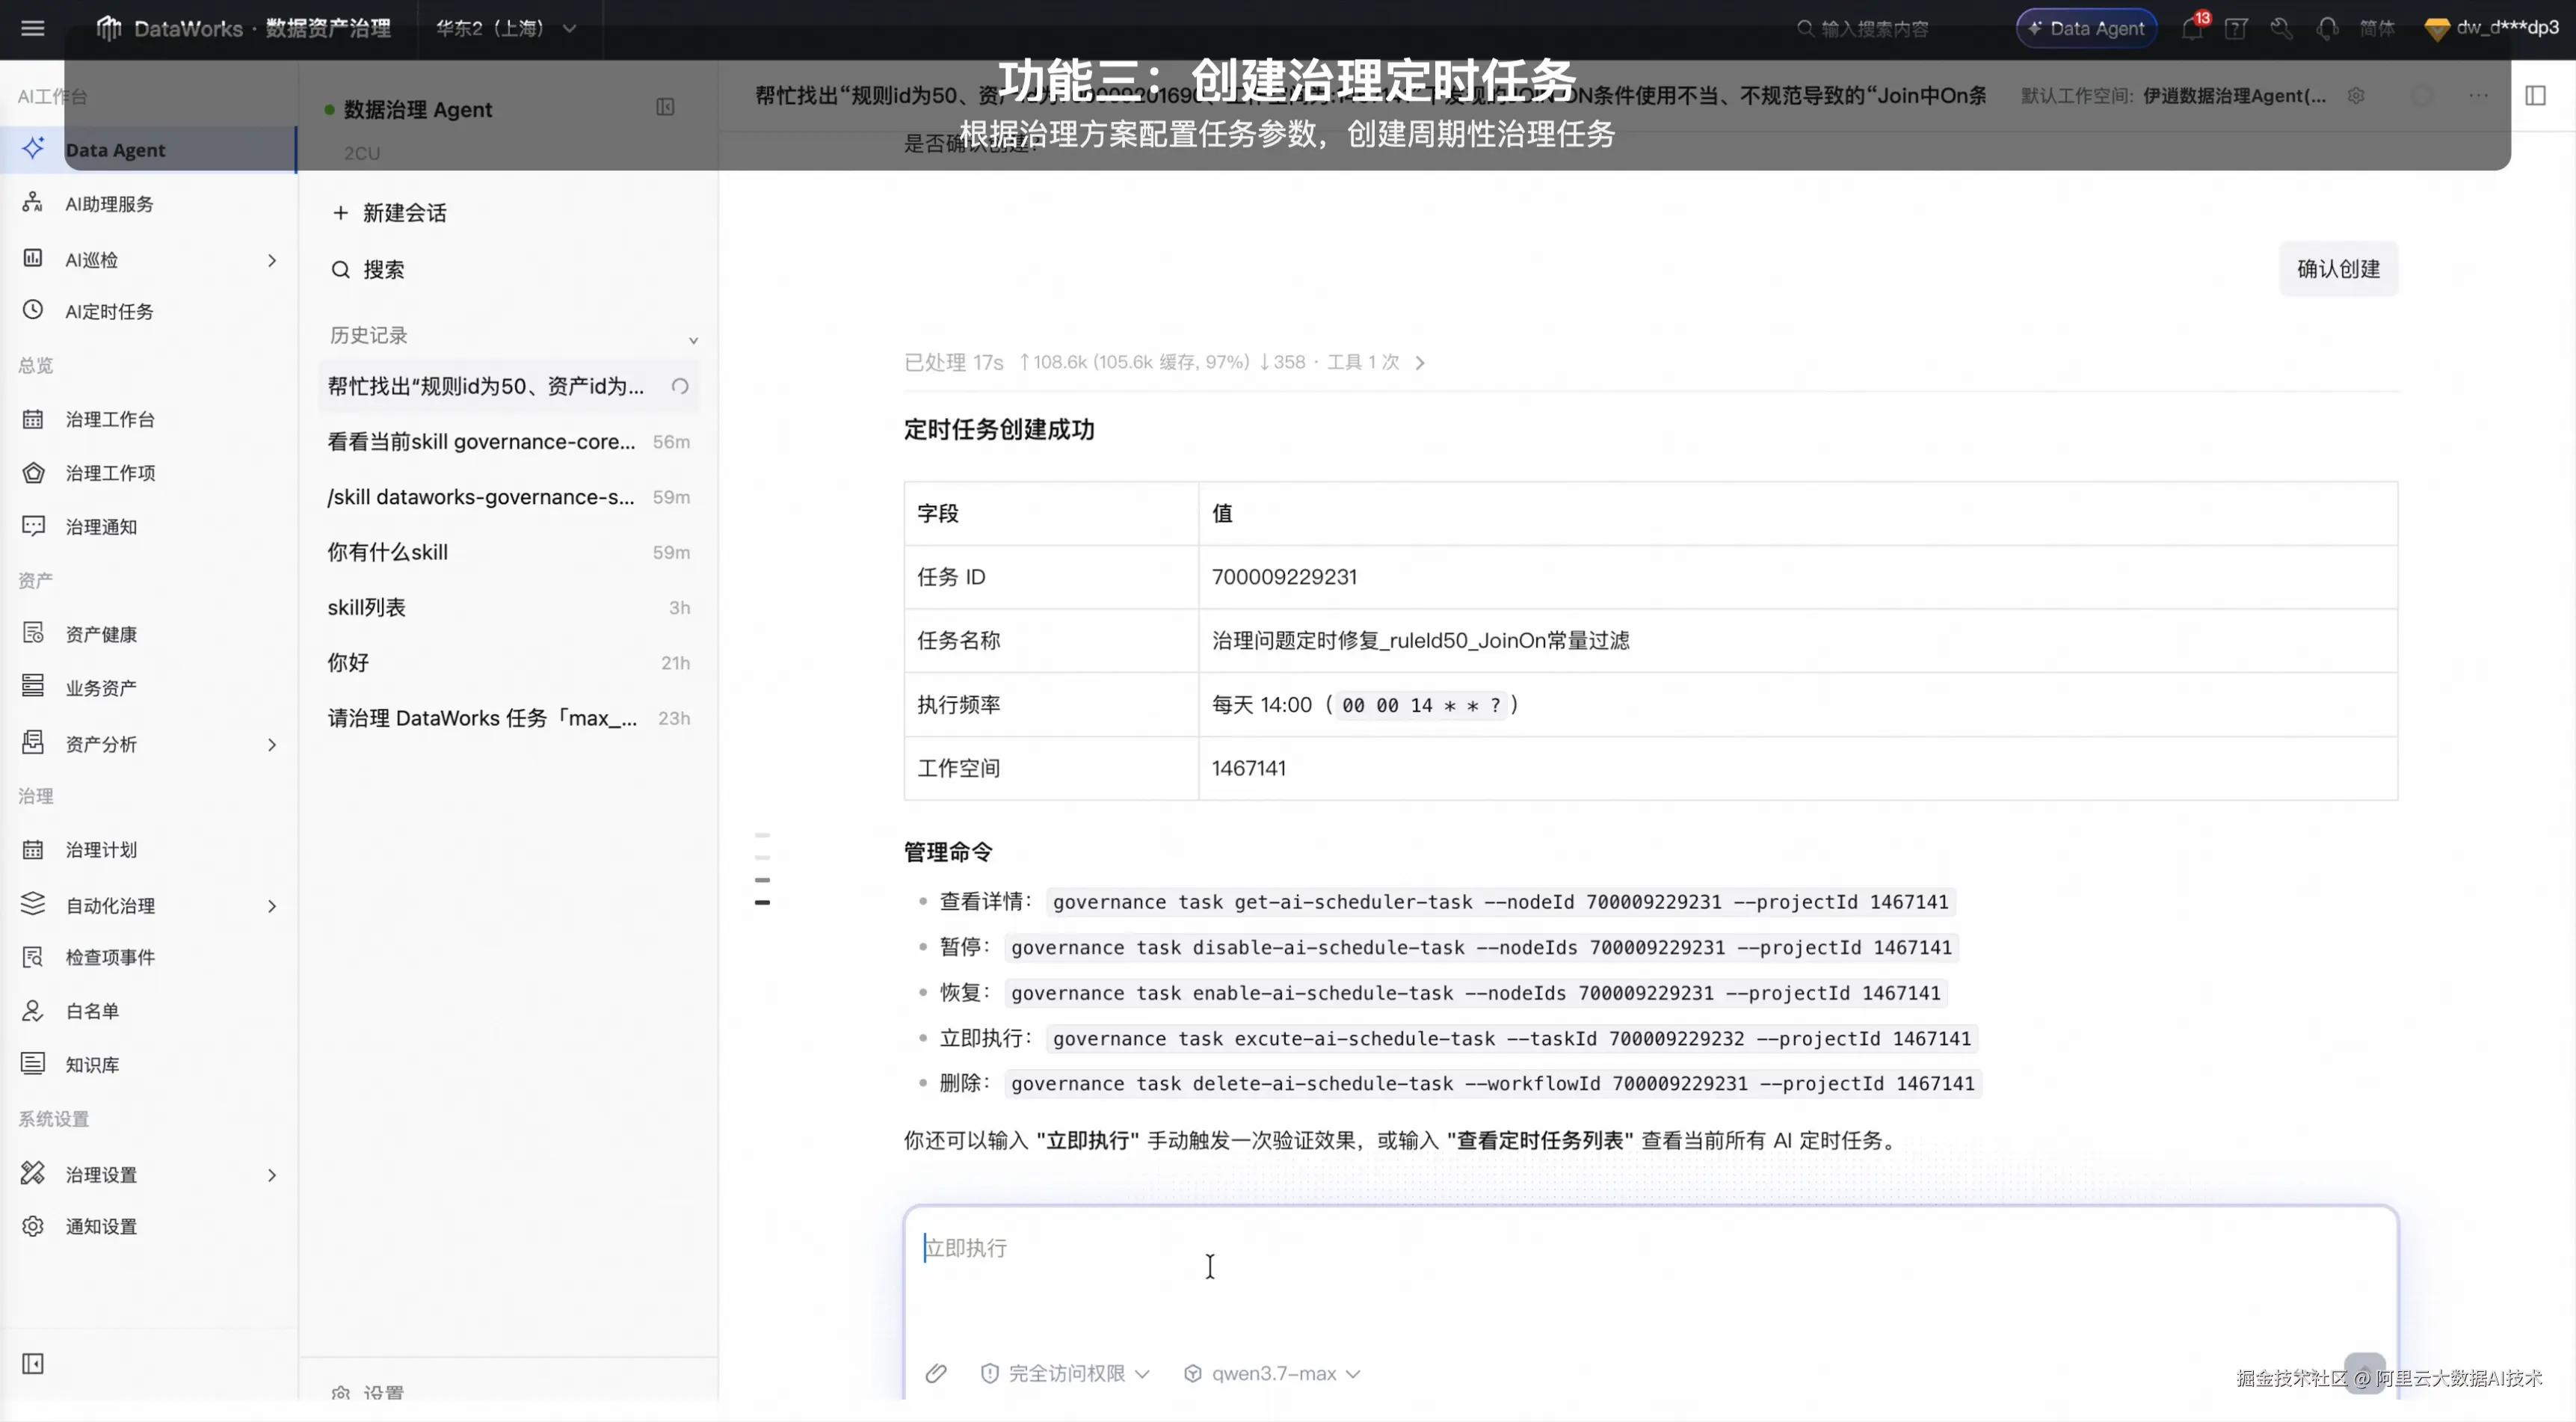Click the 资产分析 icon
This screenshot has width=2576, height=1422.
pyautogui.click(x=33, y=742)
